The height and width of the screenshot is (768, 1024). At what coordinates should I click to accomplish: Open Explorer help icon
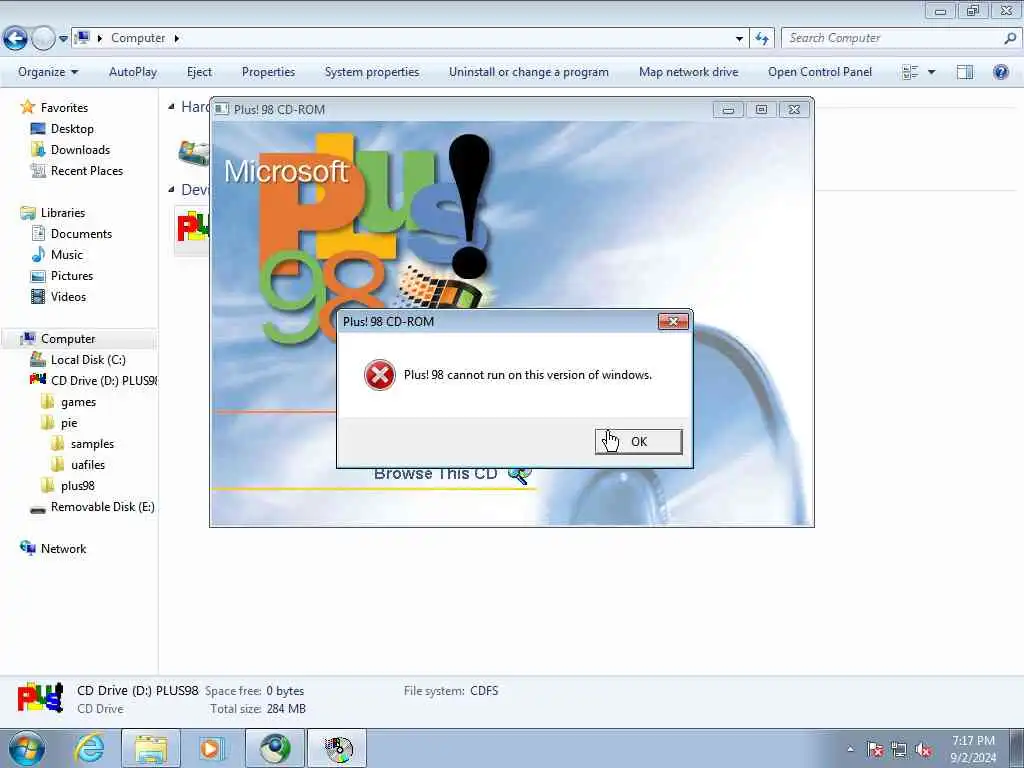1000,72
